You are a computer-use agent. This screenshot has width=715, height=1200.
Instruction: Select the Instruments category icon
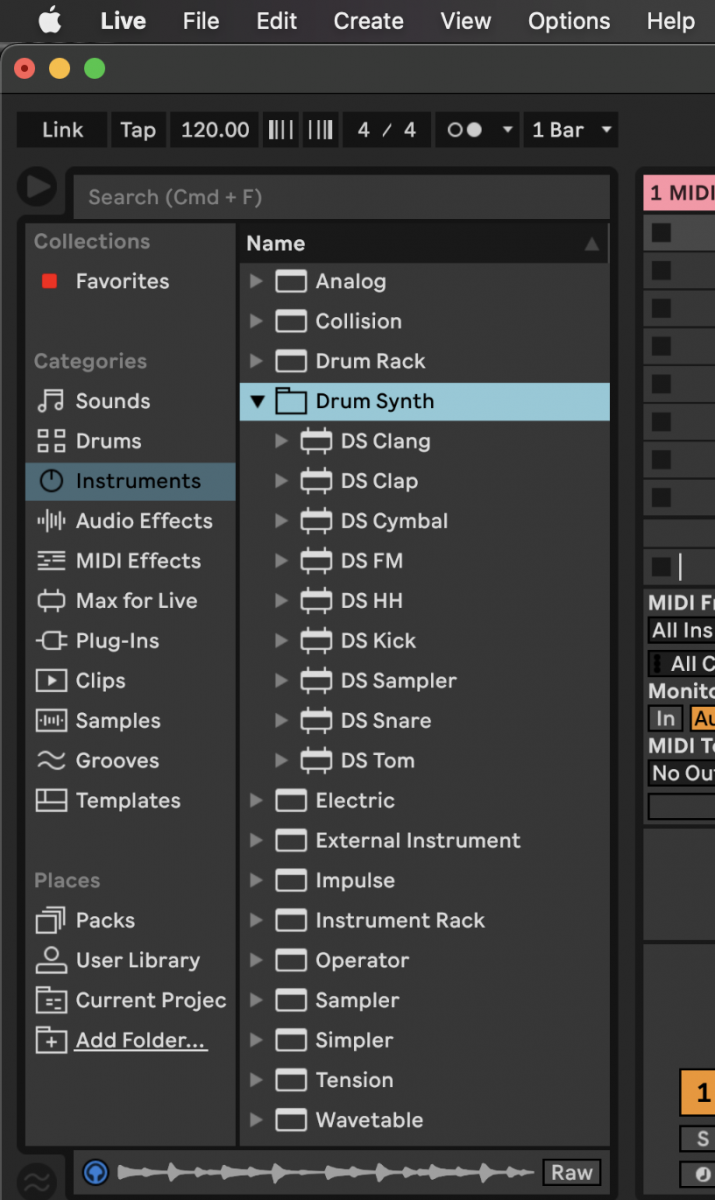coord(50,481)
